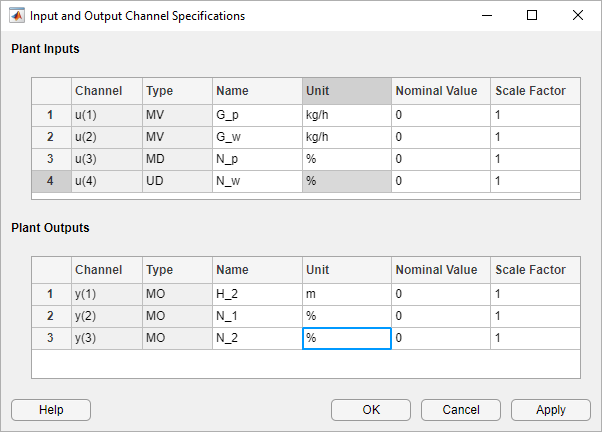Edit Scale Factor for G_w input
602x432 pixels.
pos(535,137)
